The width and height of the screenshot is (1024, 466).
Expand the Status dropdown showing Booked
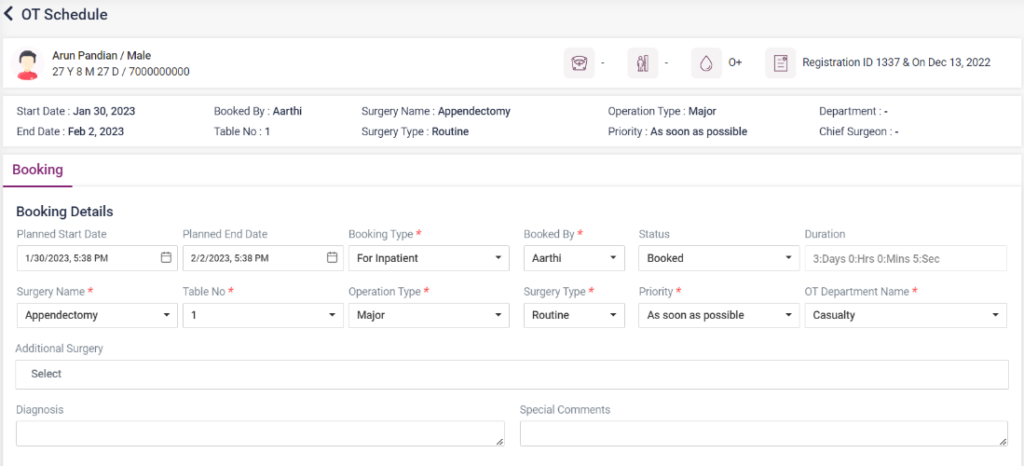(717, 258)
